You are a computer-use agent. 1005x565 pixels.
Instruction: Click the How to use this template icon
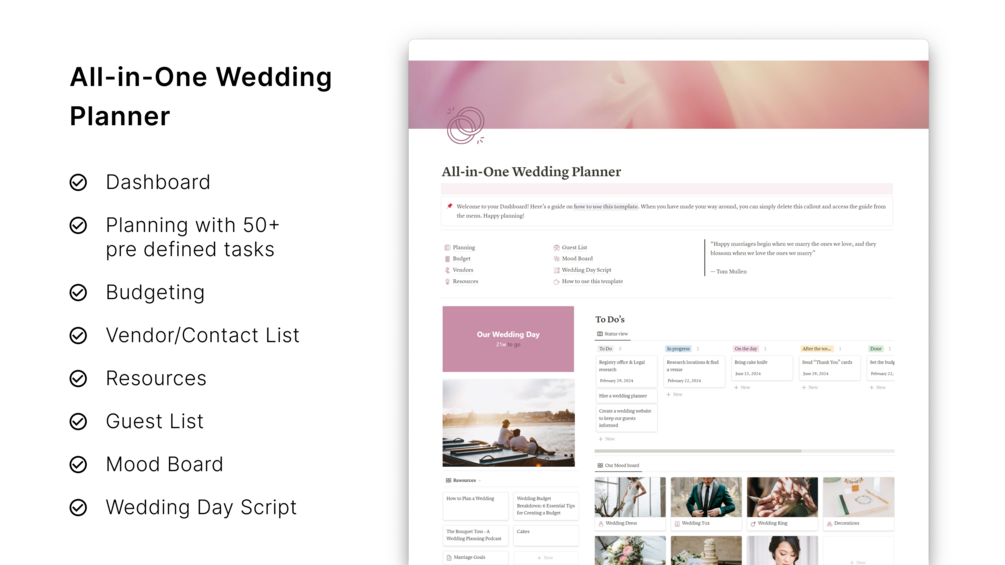click(x=556, y=281)
